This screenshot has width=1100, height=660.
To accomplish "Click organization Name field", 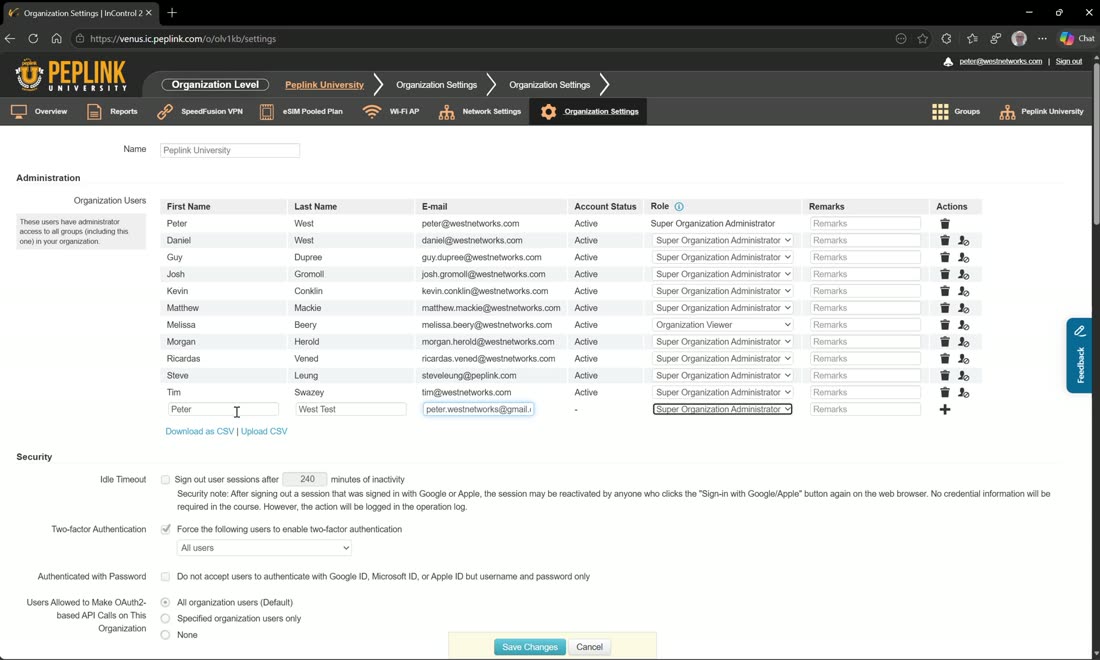I will tap(229, 150).
